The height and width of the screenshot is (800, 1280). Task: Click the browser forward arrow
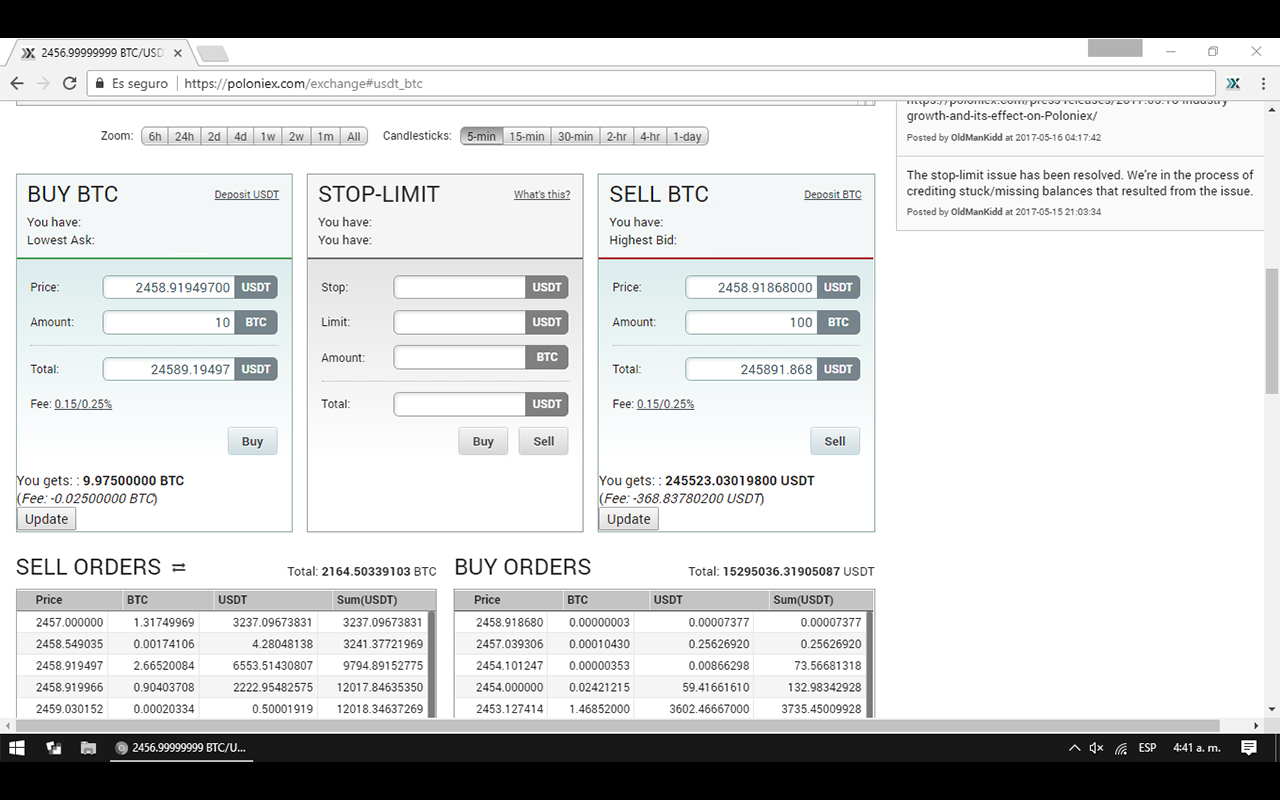43,83
